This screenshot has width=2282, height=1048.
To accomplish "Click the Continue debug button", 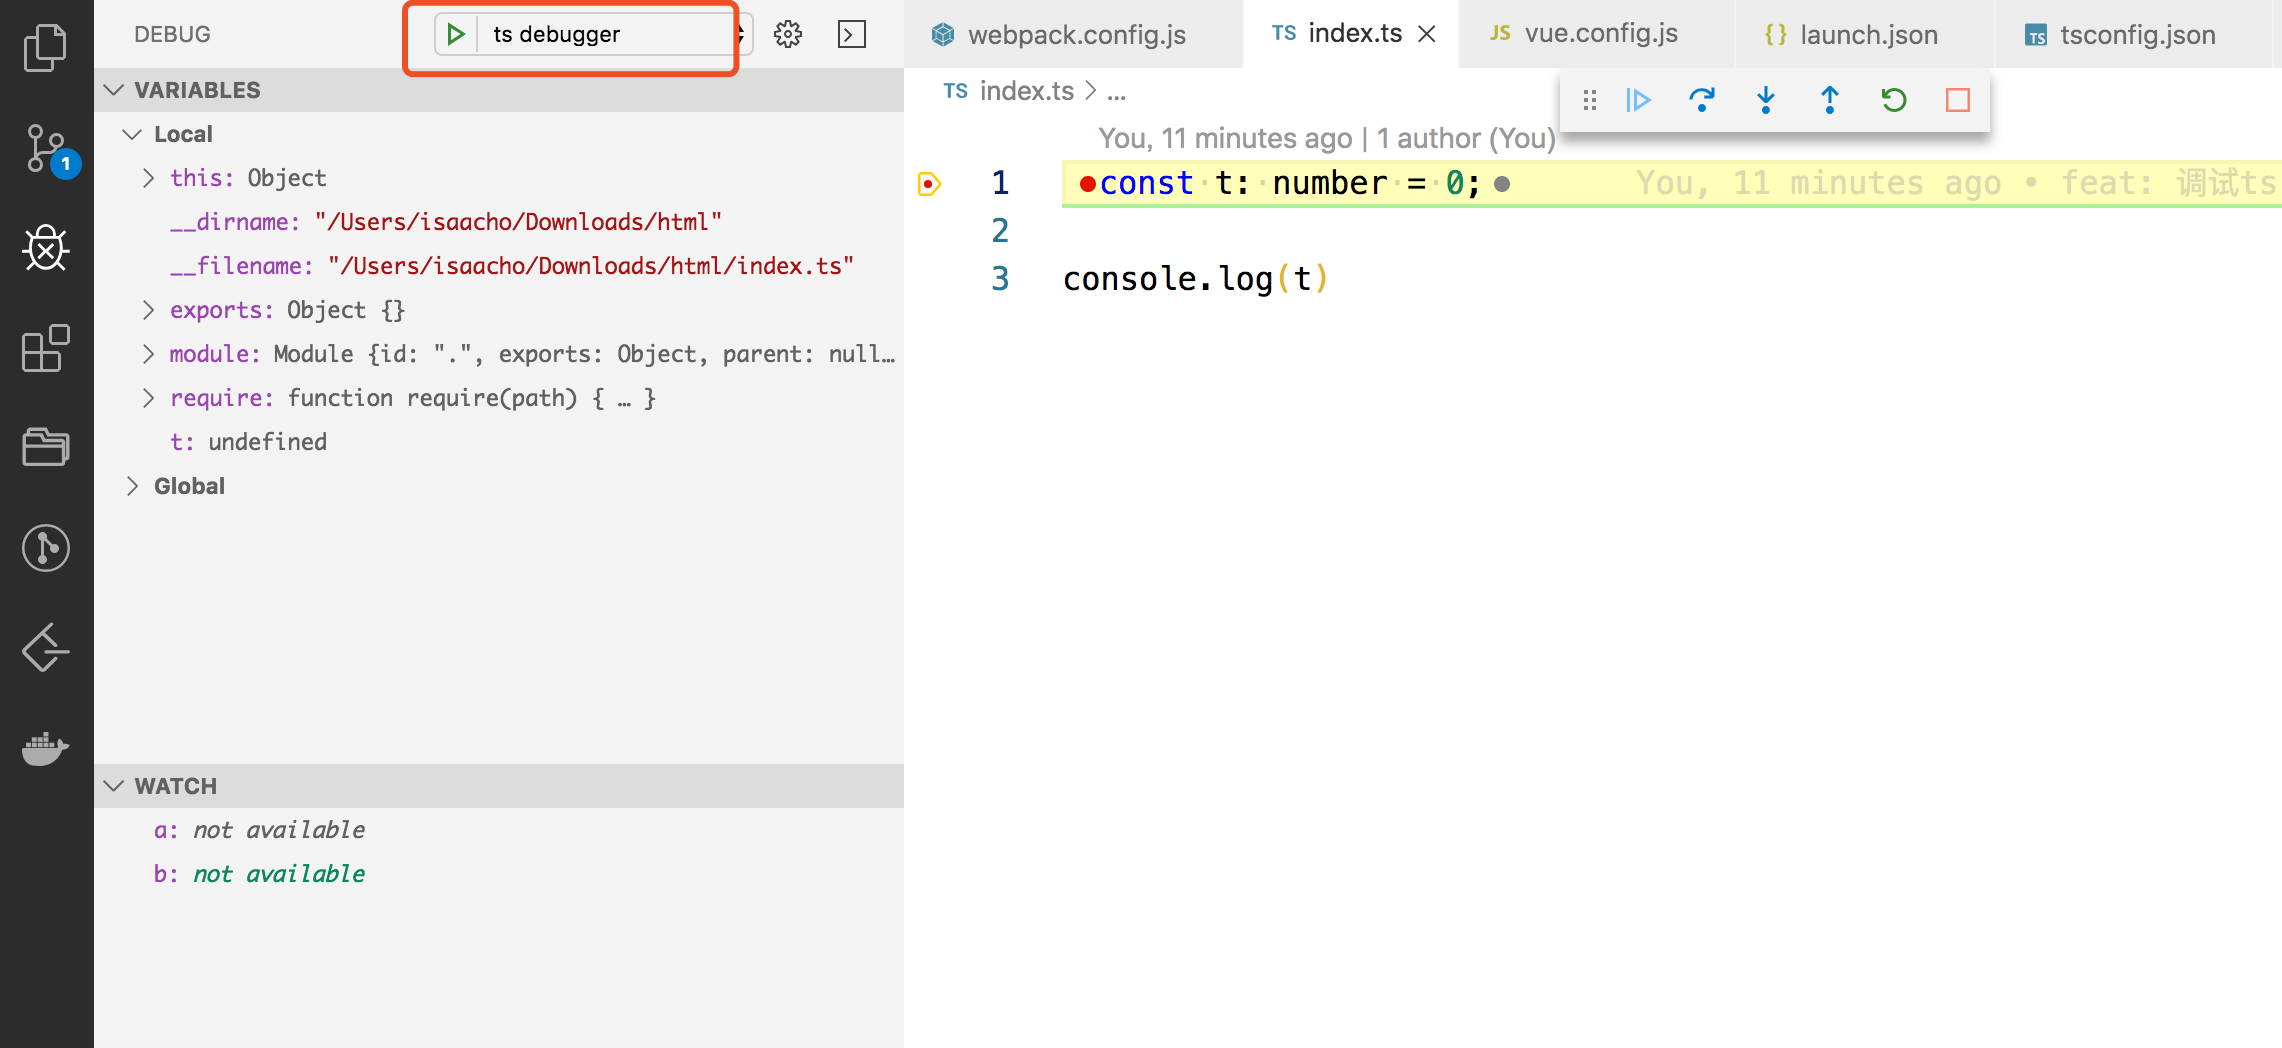I will tap(1638, 100).
